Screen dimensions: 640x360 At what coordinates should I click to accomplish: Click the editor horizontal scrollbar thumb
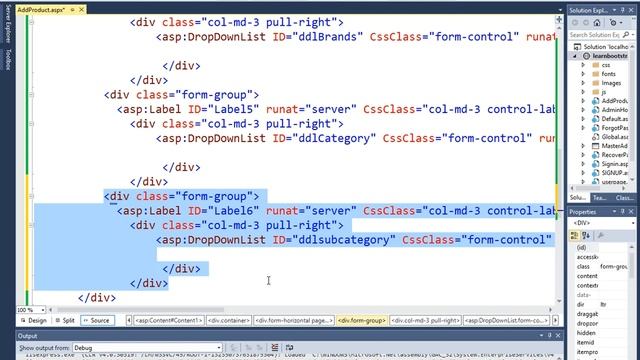tap(140, 310)
